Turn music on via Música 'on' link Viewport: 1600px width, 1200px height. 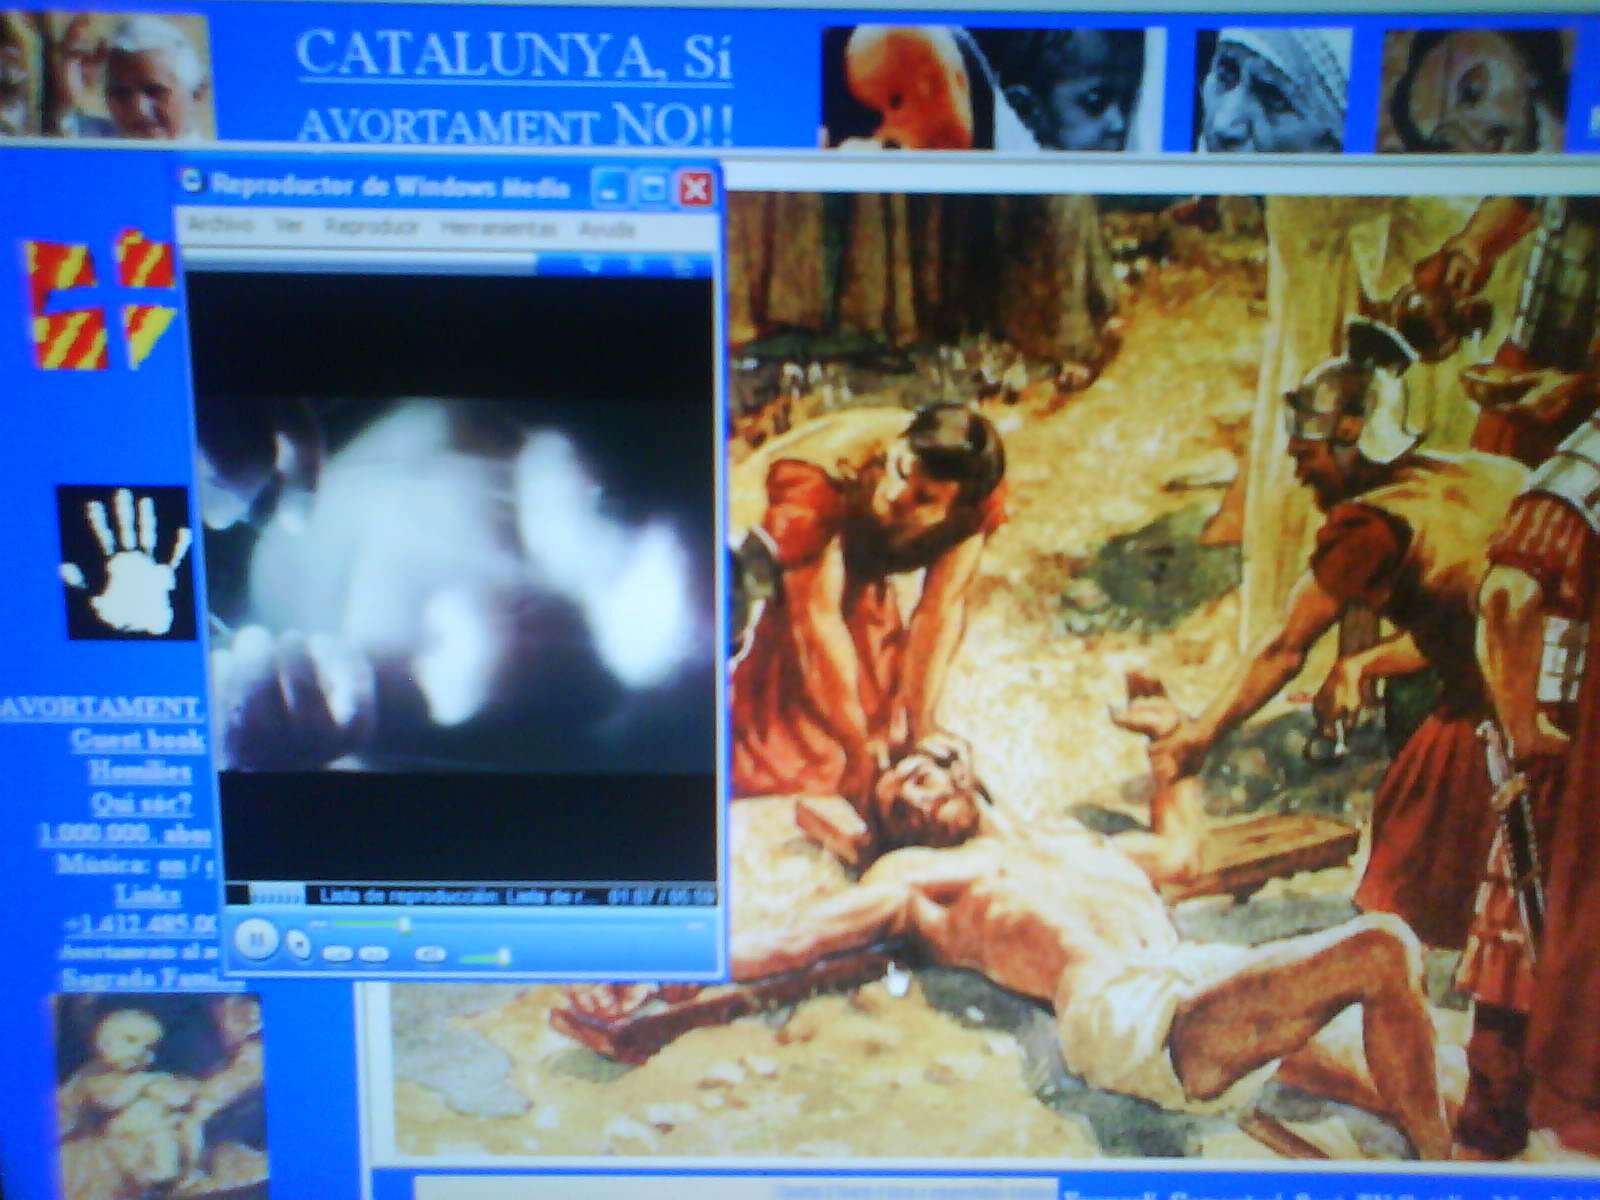(x=171, y=865)
